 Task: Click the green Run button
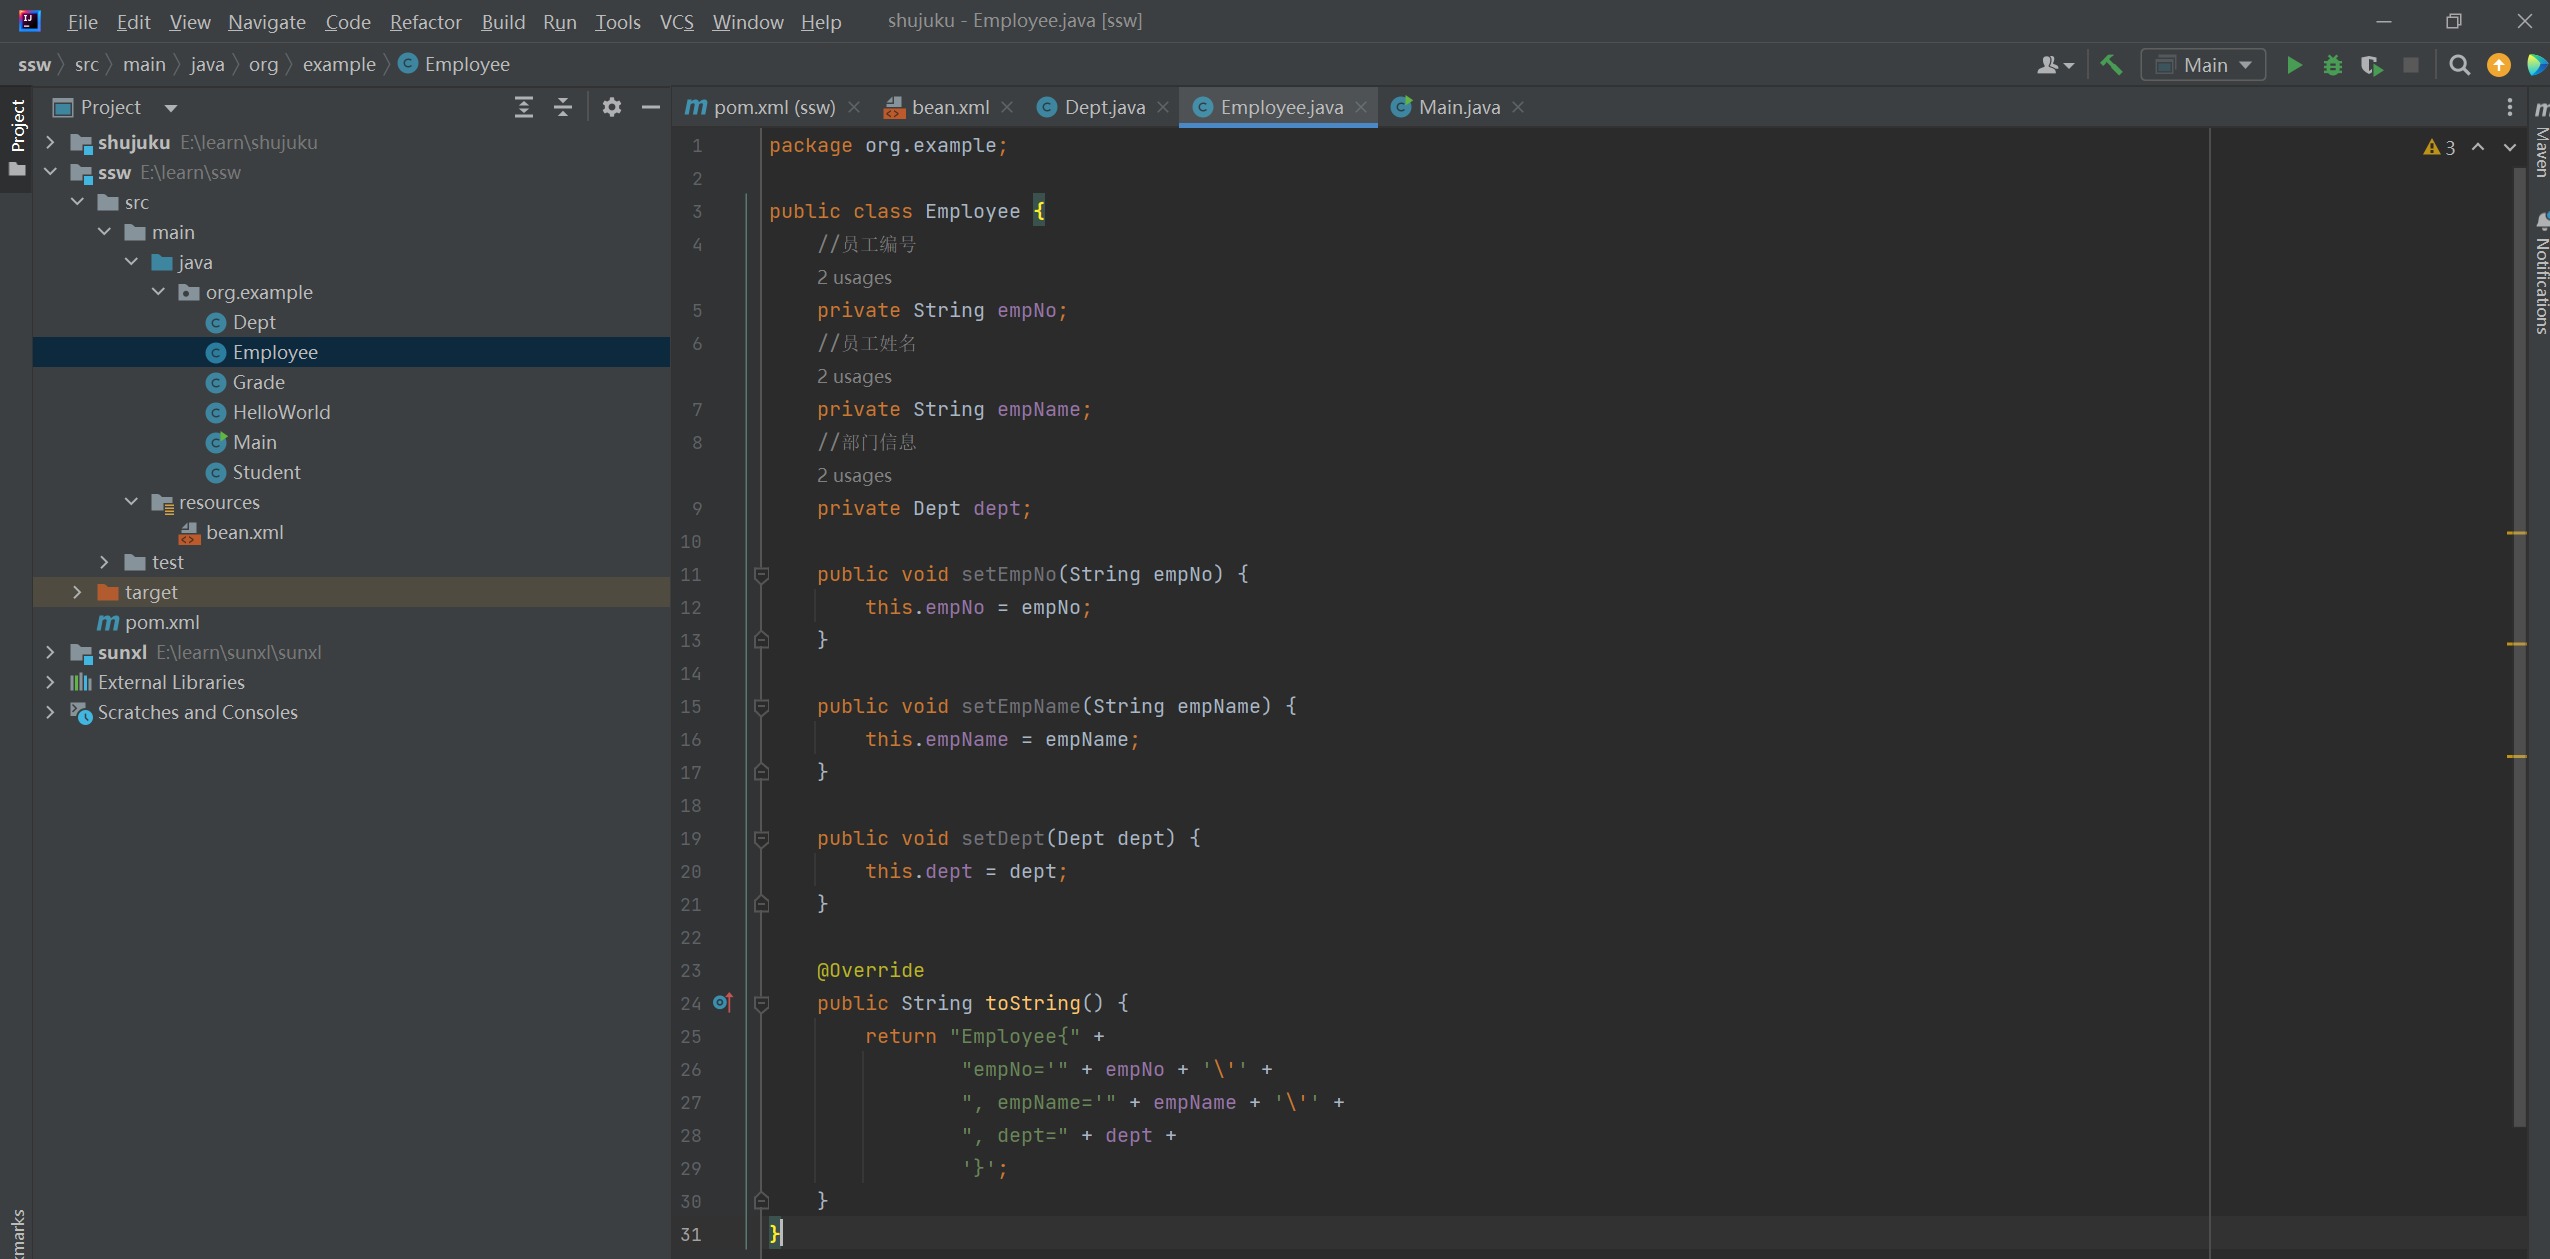tap(2294, 65)
